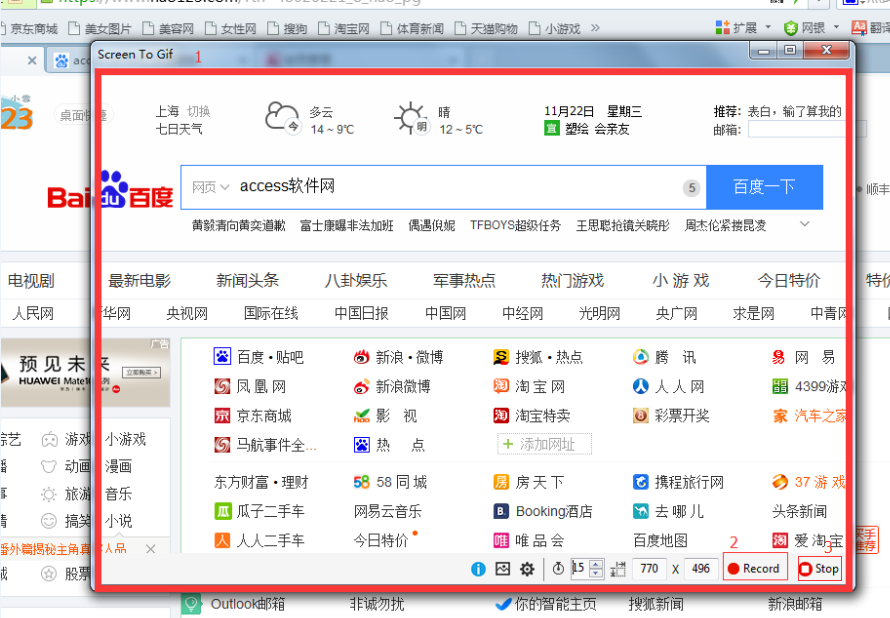This screenshot has height=618, width=890.
Task: Click the sunny weather icon for tomorrow
Action: 411,118
